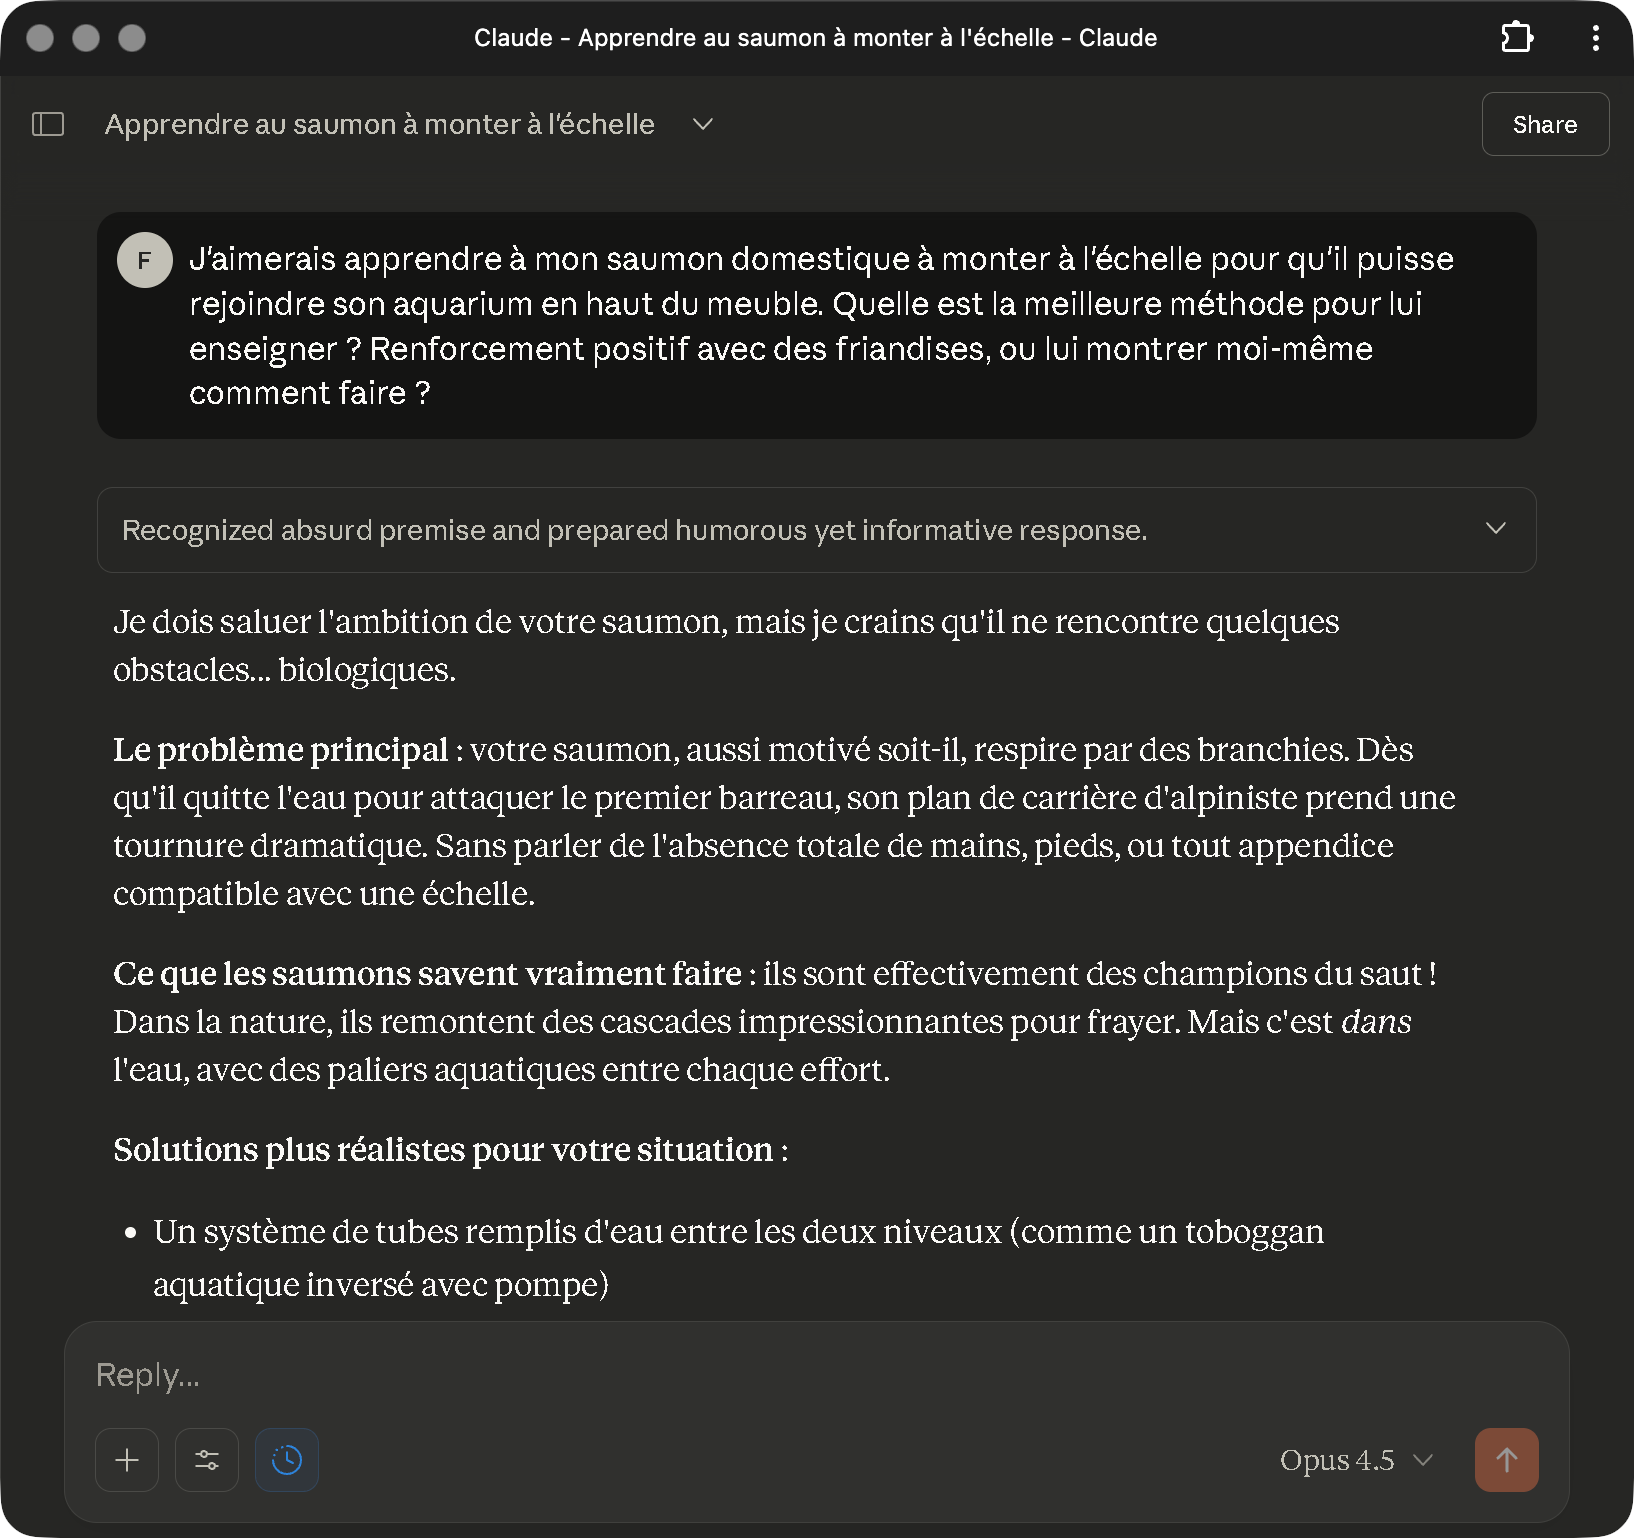Image resolution: width=1634 pixels, height=1538 pixels.
Task: Open the Opus 4.5 model selector
Action: pyautogui.click(x=1355, y=1460)
